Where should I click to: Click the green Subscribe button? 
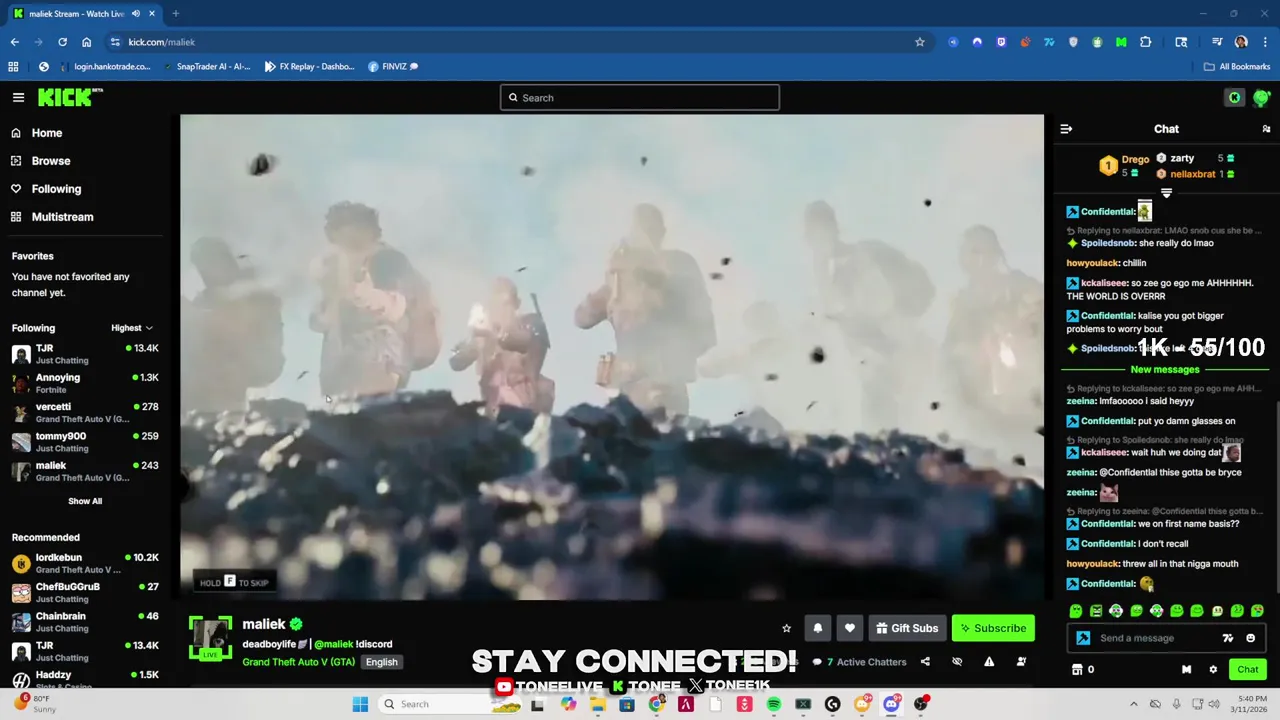(x=993, y=628)
